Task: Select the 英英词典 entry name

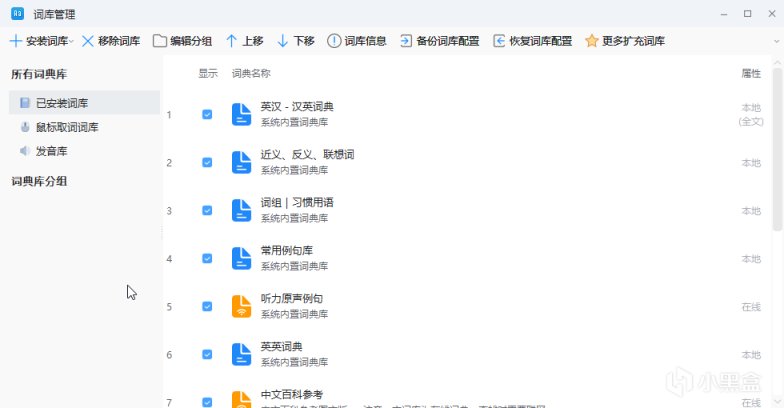Action: click(x=282, y=346)
